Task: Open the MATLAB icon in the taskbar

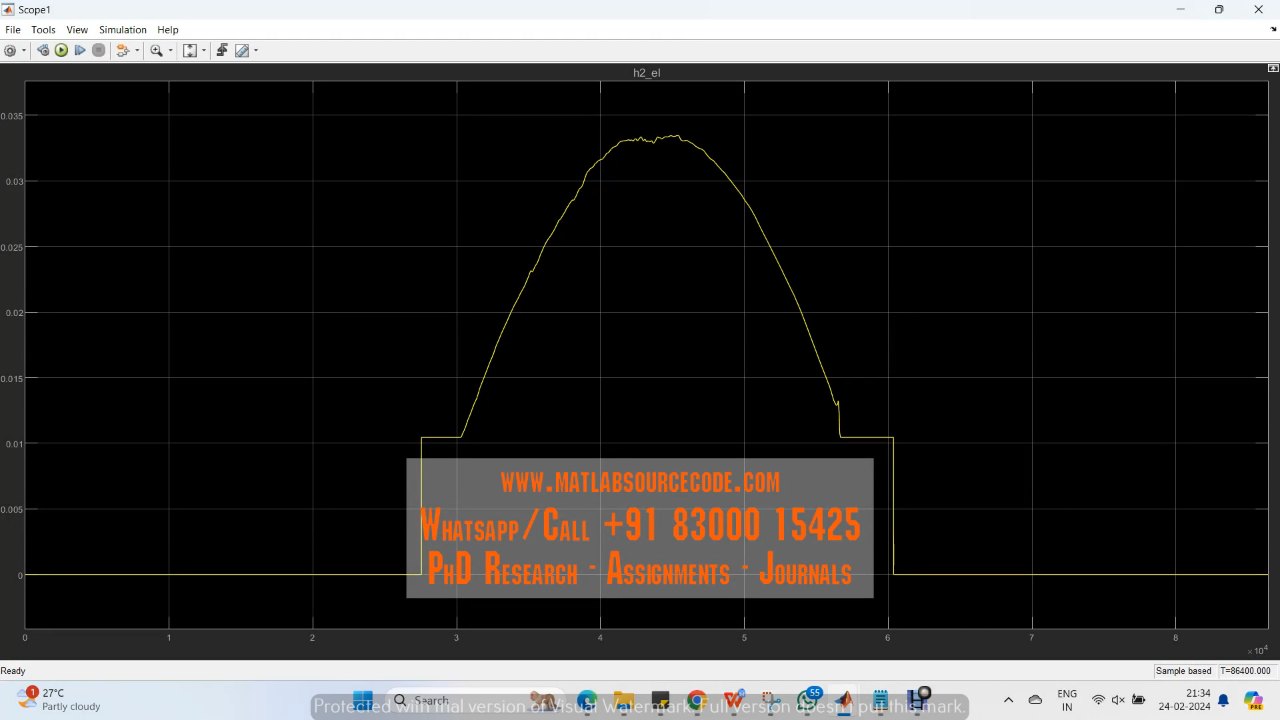Action: click(844, 700)
